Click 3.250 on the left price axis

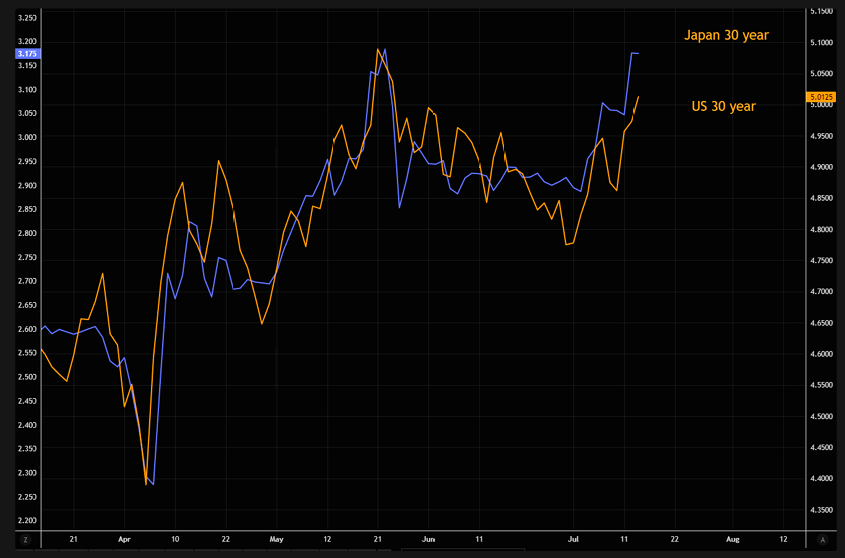[x=27, y=18]
